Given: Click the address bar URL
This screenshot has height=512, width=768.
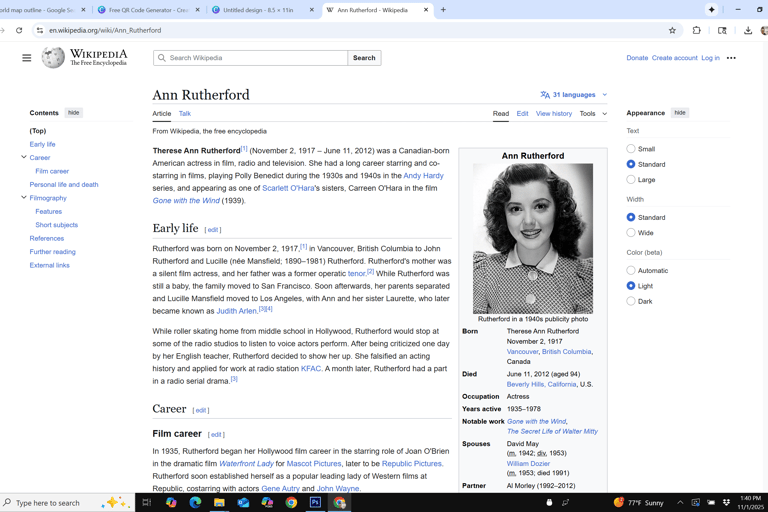Looking at the screenshot, I should 105,30.
